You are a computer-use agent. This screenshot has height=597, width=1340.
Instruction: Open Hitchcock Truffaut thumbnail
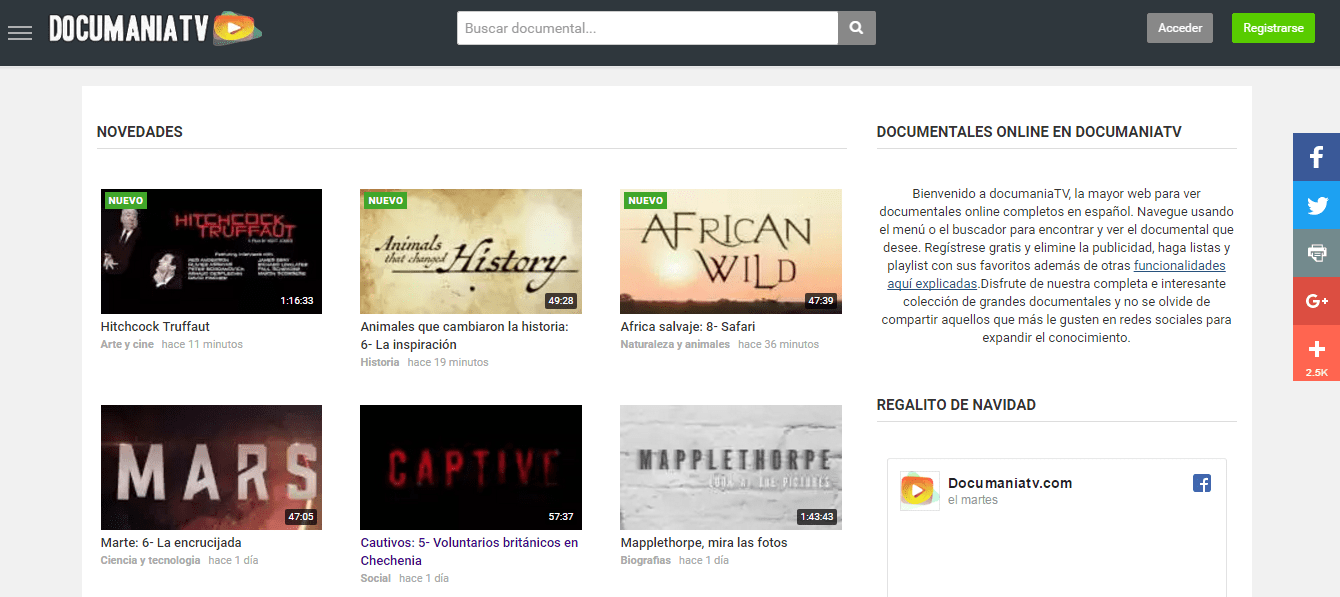tap(211, 251)
